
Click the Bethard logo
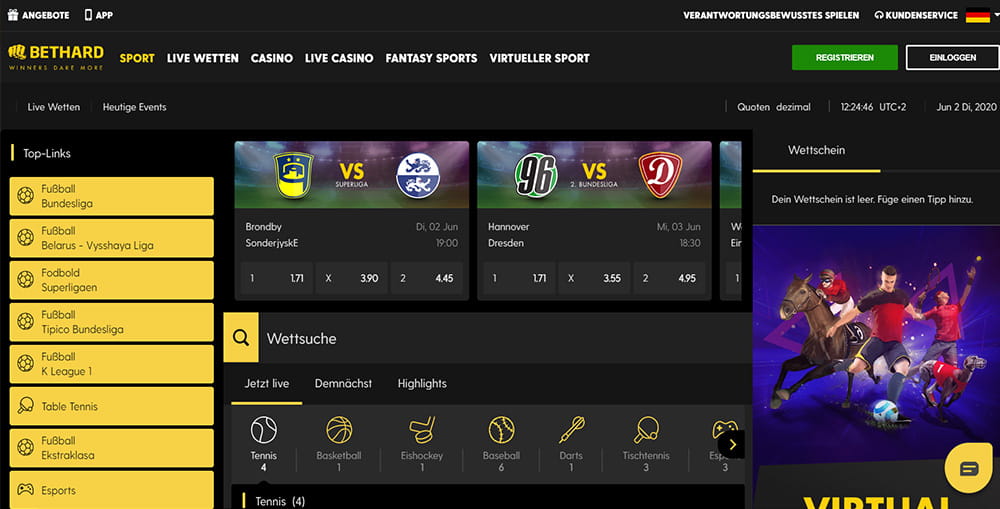(55, 57)
